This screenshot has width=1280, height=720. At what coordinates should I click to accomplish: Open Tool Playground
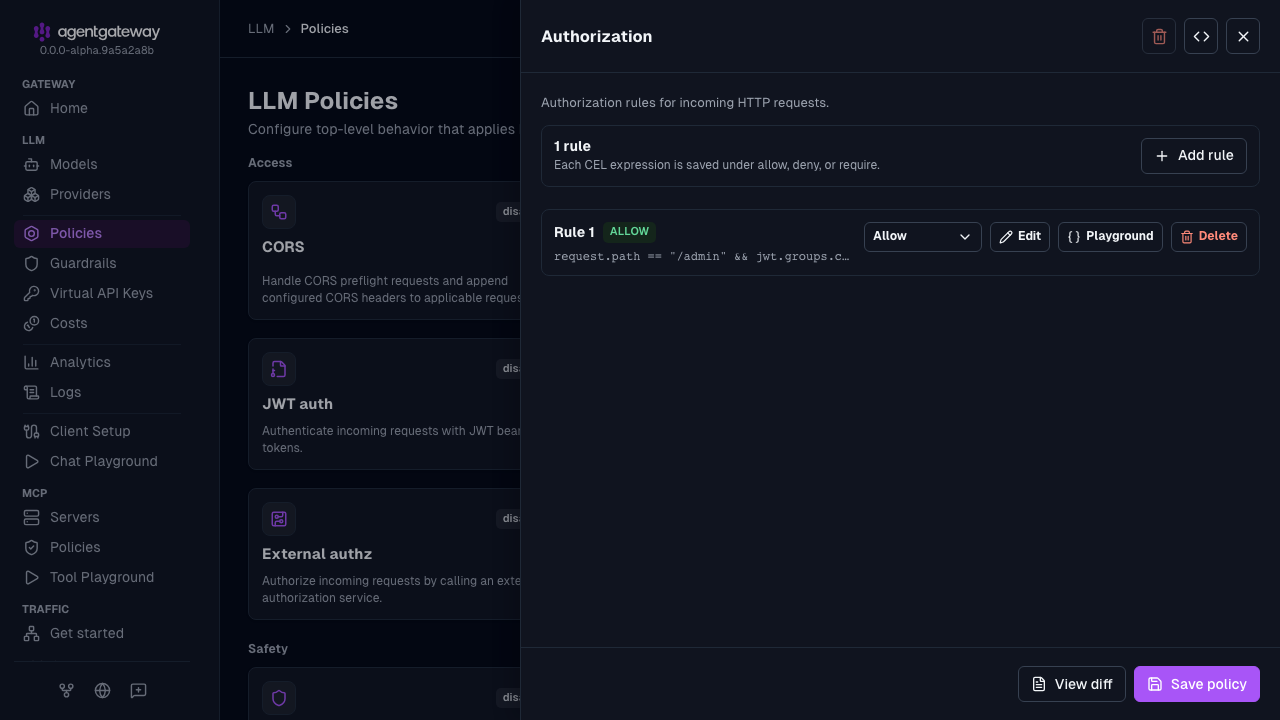point(102,577)
